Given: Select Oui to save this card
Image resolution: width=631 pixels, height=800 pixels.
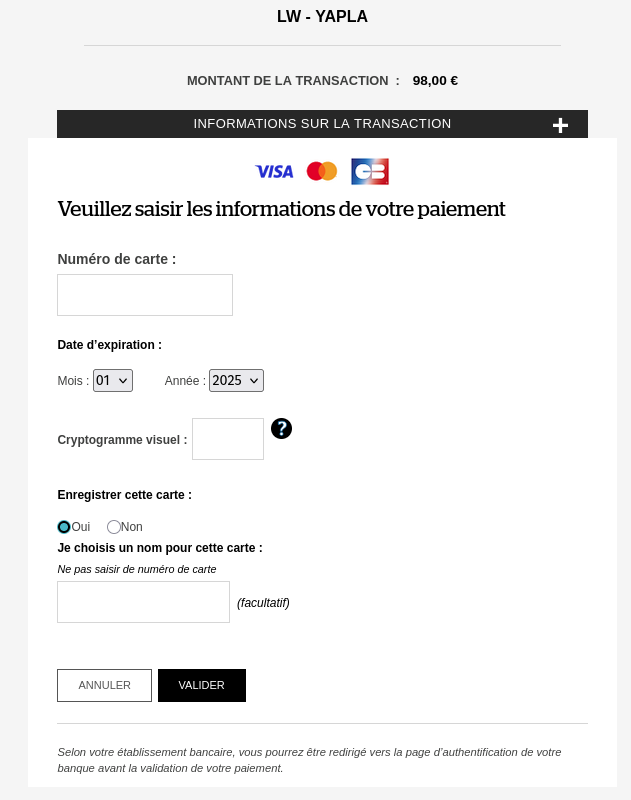Looking at the screenshot, I should [x=64, y=527].
